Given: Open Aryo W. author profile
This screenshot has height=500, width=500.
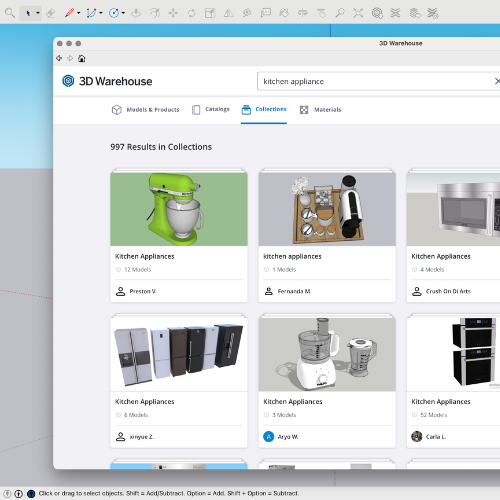Looking at the screenshot, I should [281, 437].
